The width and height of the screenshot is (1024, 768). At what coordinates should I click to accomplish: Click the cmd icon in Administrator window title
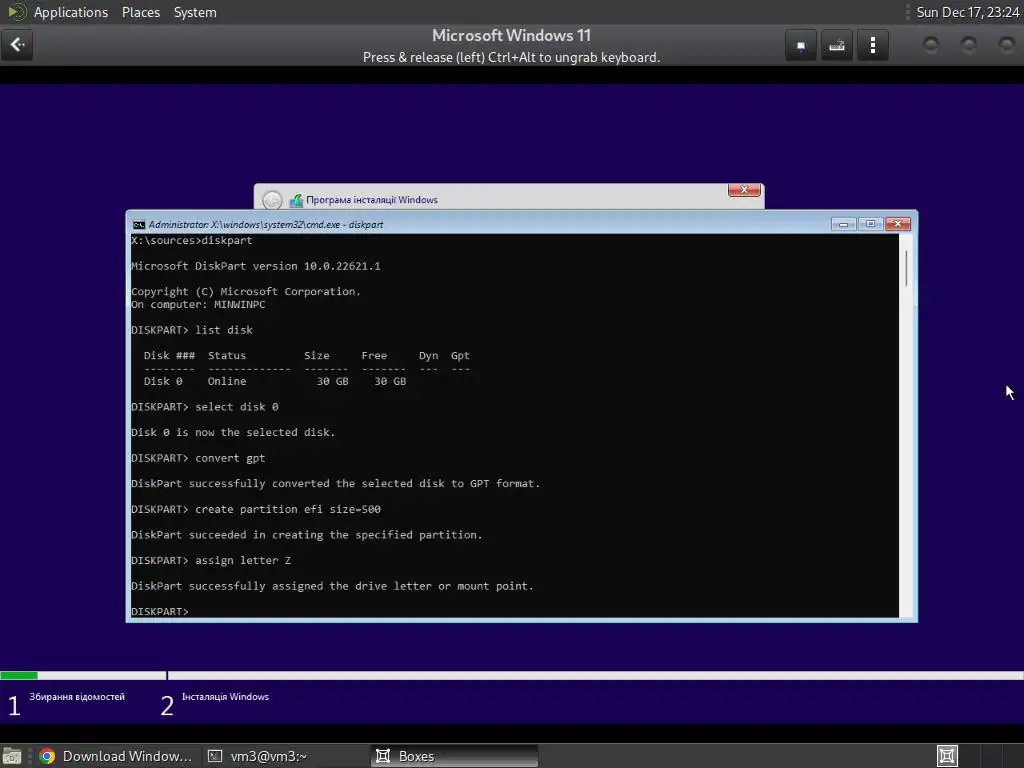[x=138, y=225]
